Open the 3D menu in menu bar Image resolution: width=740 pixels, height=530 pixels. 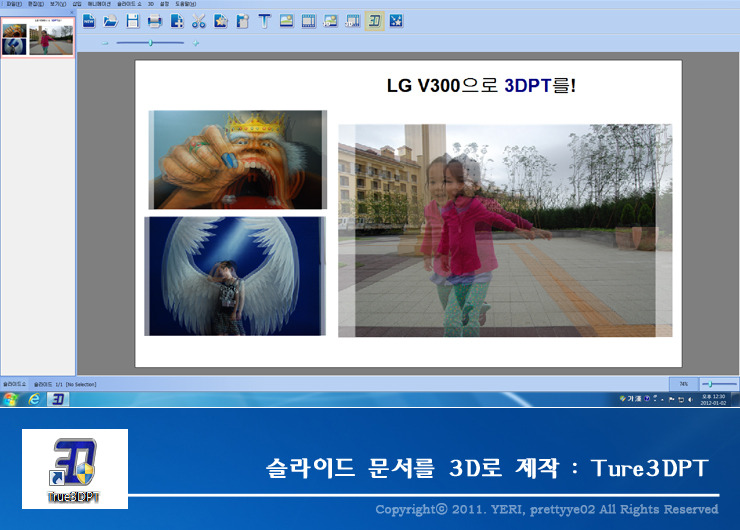[151, 4]
